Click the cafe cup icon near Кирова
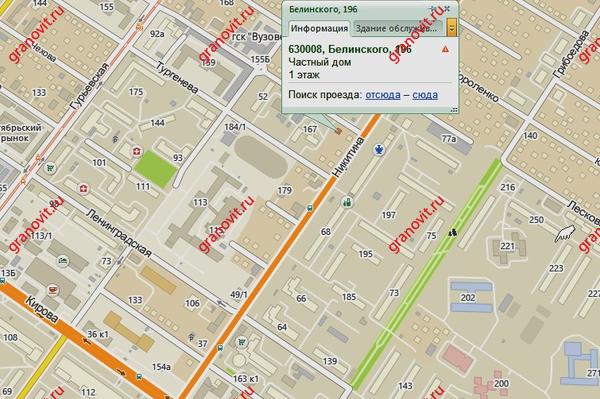Viewport: 600px width, 399px height. tap(53, 290)
